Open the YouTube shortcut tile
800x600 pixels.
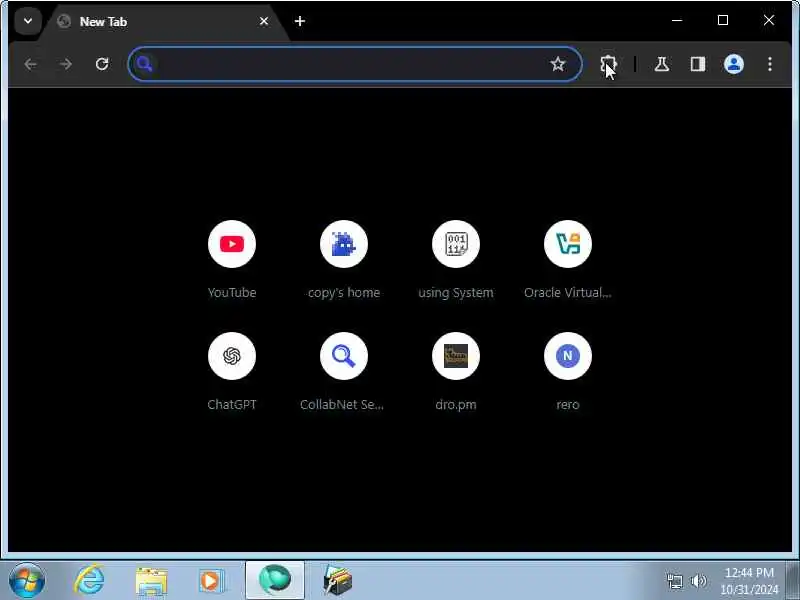coord(232,259)
